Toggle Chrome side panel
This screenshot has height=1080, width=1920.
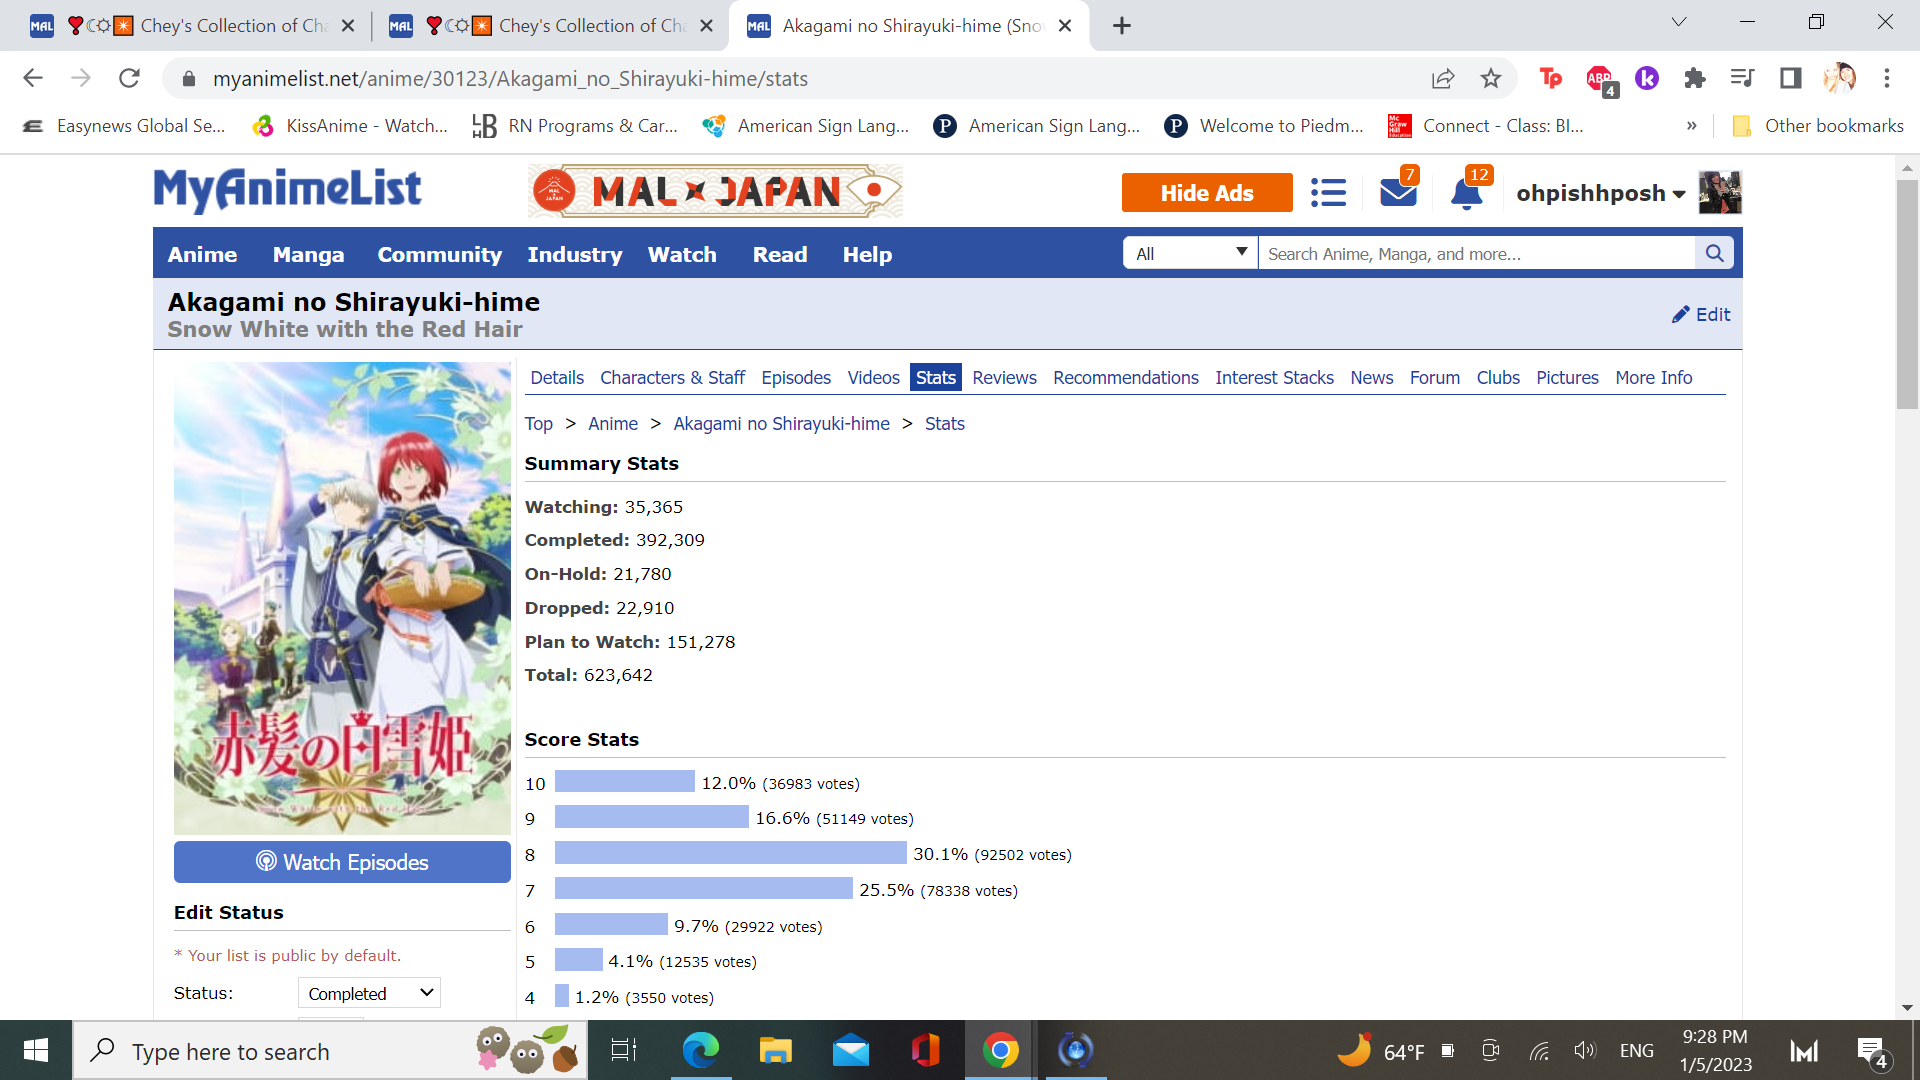pyautogui.click(x=1791, y=78)
